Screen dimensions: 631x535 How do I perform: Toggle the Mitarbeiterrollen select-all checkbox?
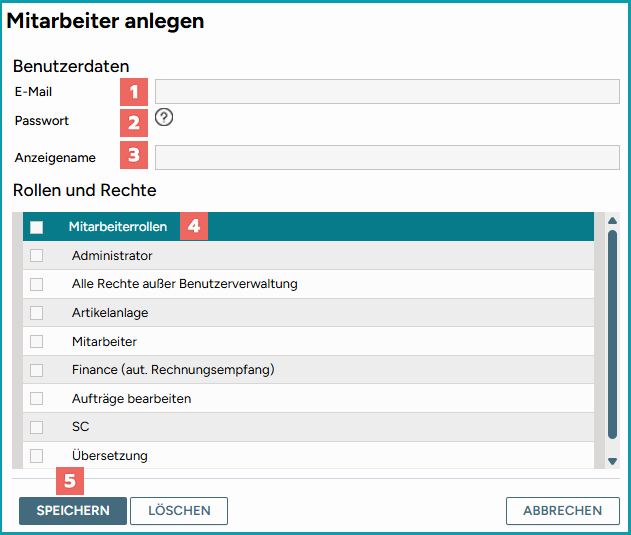point(36,227)
